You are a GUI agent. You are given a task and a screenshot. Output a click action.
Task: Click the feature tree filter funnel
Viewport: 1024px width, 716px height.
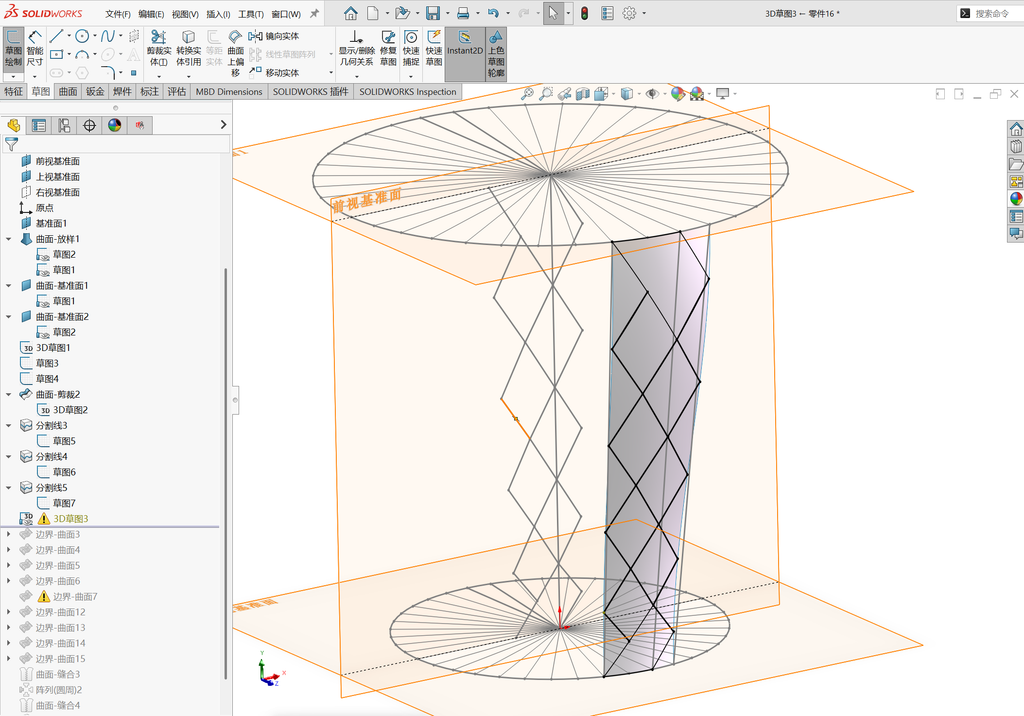(x=11, y=144)
